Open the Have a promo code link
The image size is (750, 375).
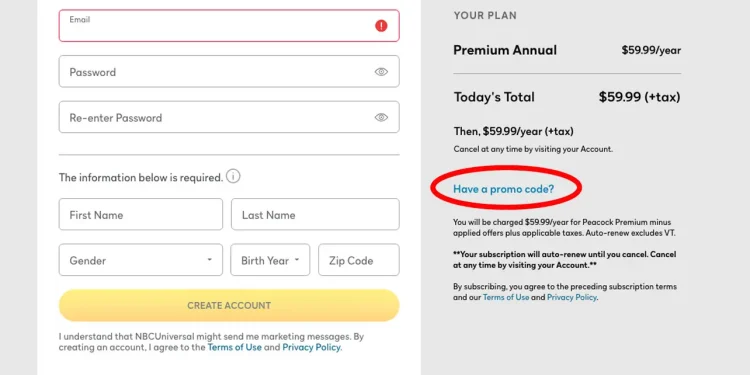[504, 189]
